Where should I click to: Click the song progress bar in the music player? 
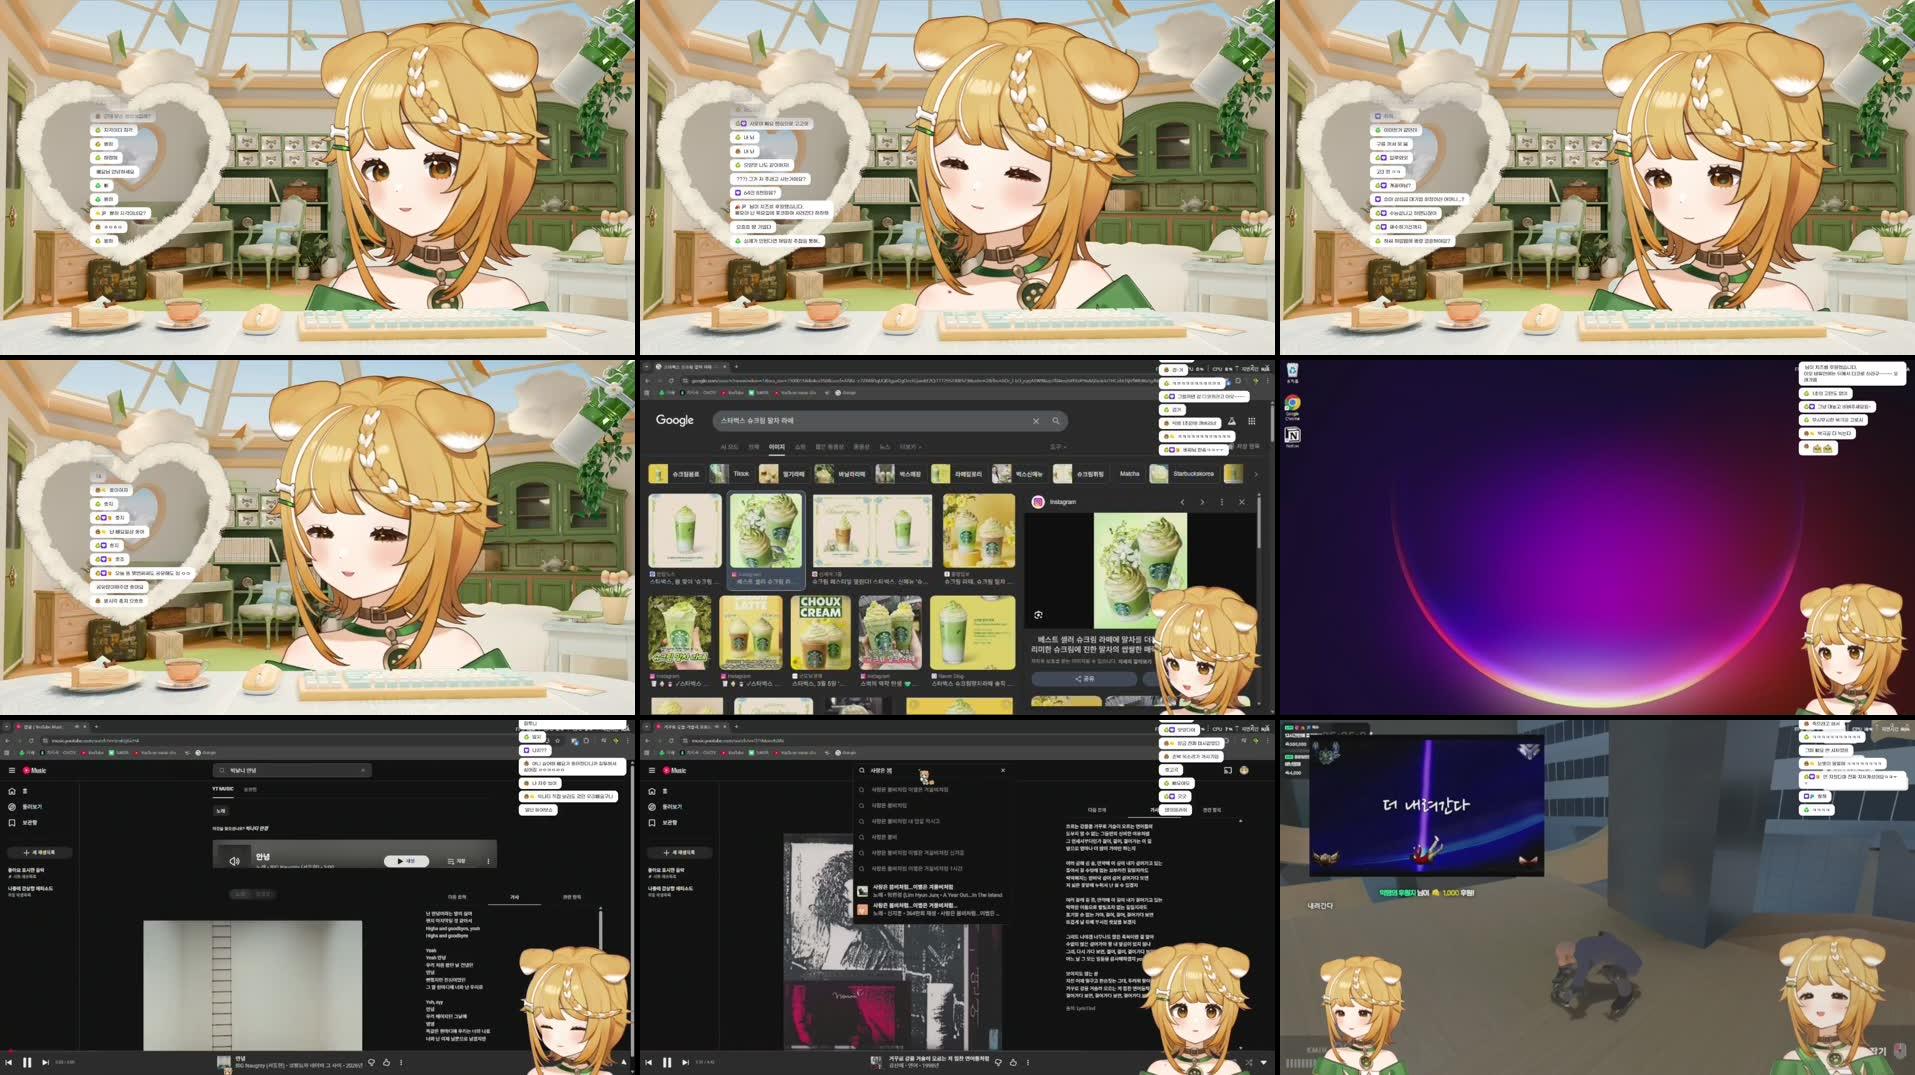[300, 1051]
